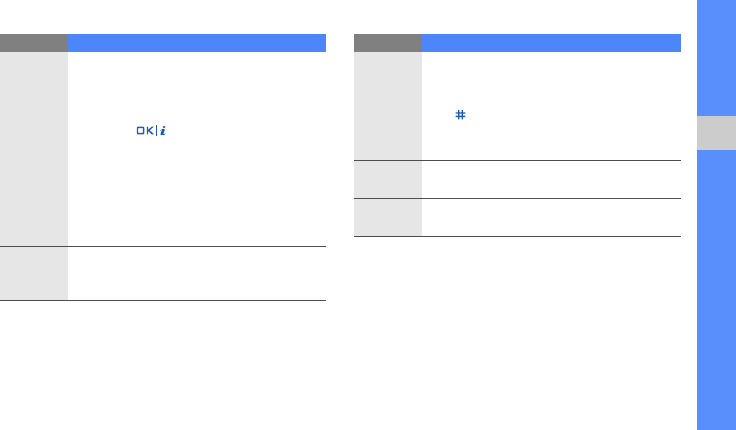Image resolution: width=736 pixels, height=430 pixels.
Task: Click the right table's blue header bar
Action: (x=551, y=43)
